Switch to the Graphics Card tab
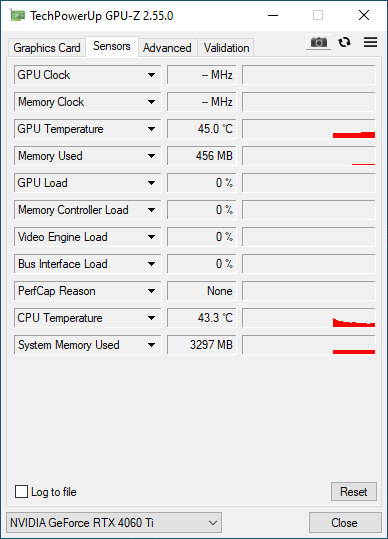Screen dimensions: 388x539 point(47,47)
